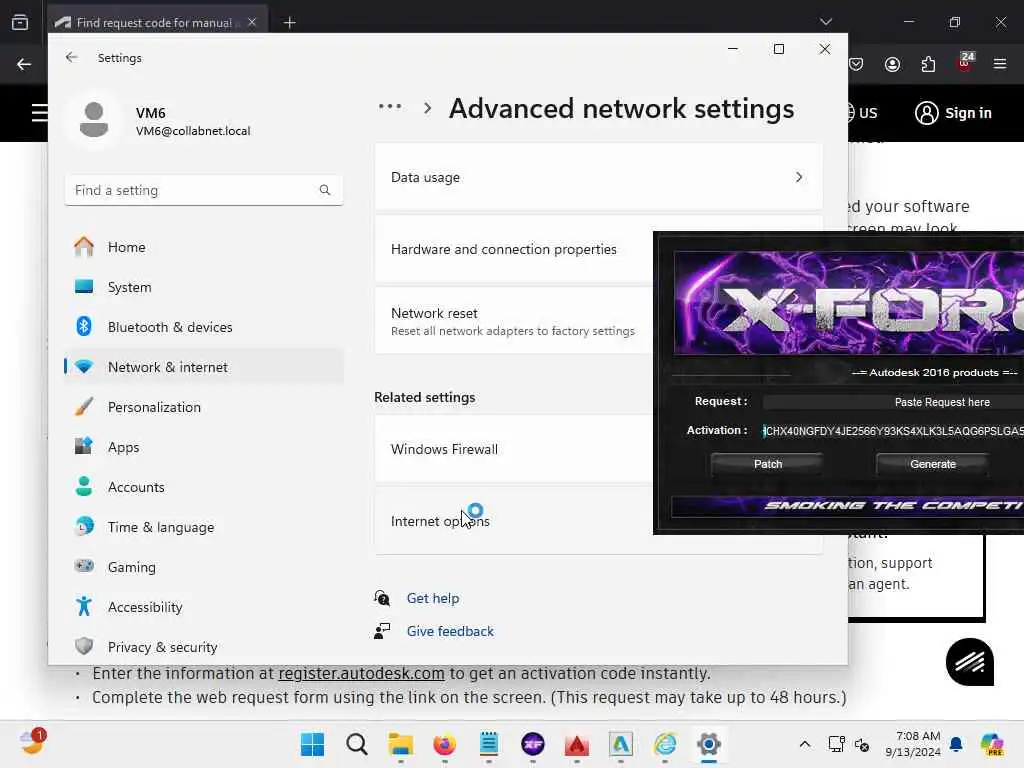Open Hardware and connection properties
This screenshot has height=768, width=1024.
[x=514, y=249]
